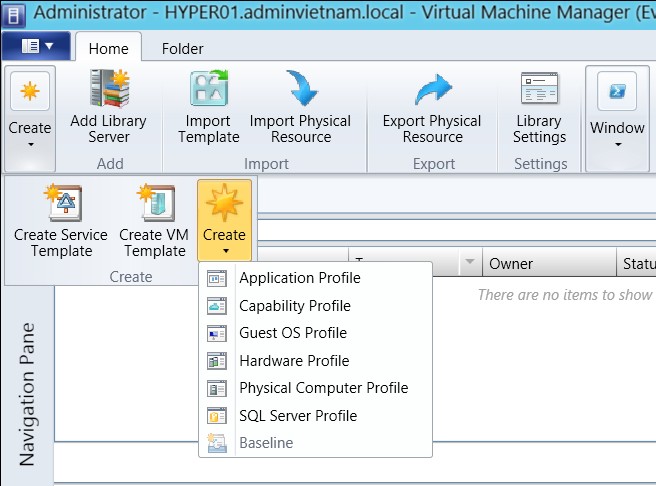The height and width of the screenshot is (486, 656).
Task: Click the Export Physical Resource arrow icon
Action: coord(433,90)
